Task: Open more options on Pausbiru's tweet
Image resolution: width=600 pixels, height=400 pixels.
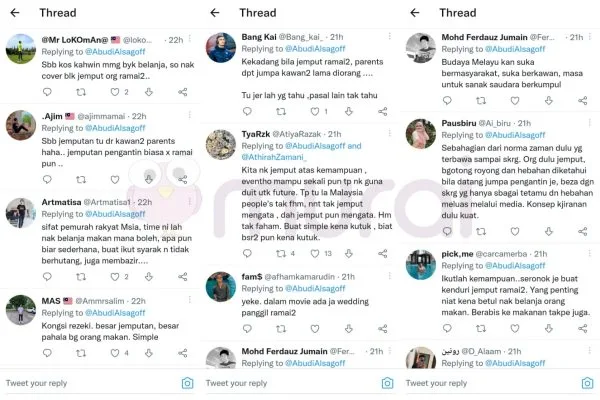Action: (590, 122)
